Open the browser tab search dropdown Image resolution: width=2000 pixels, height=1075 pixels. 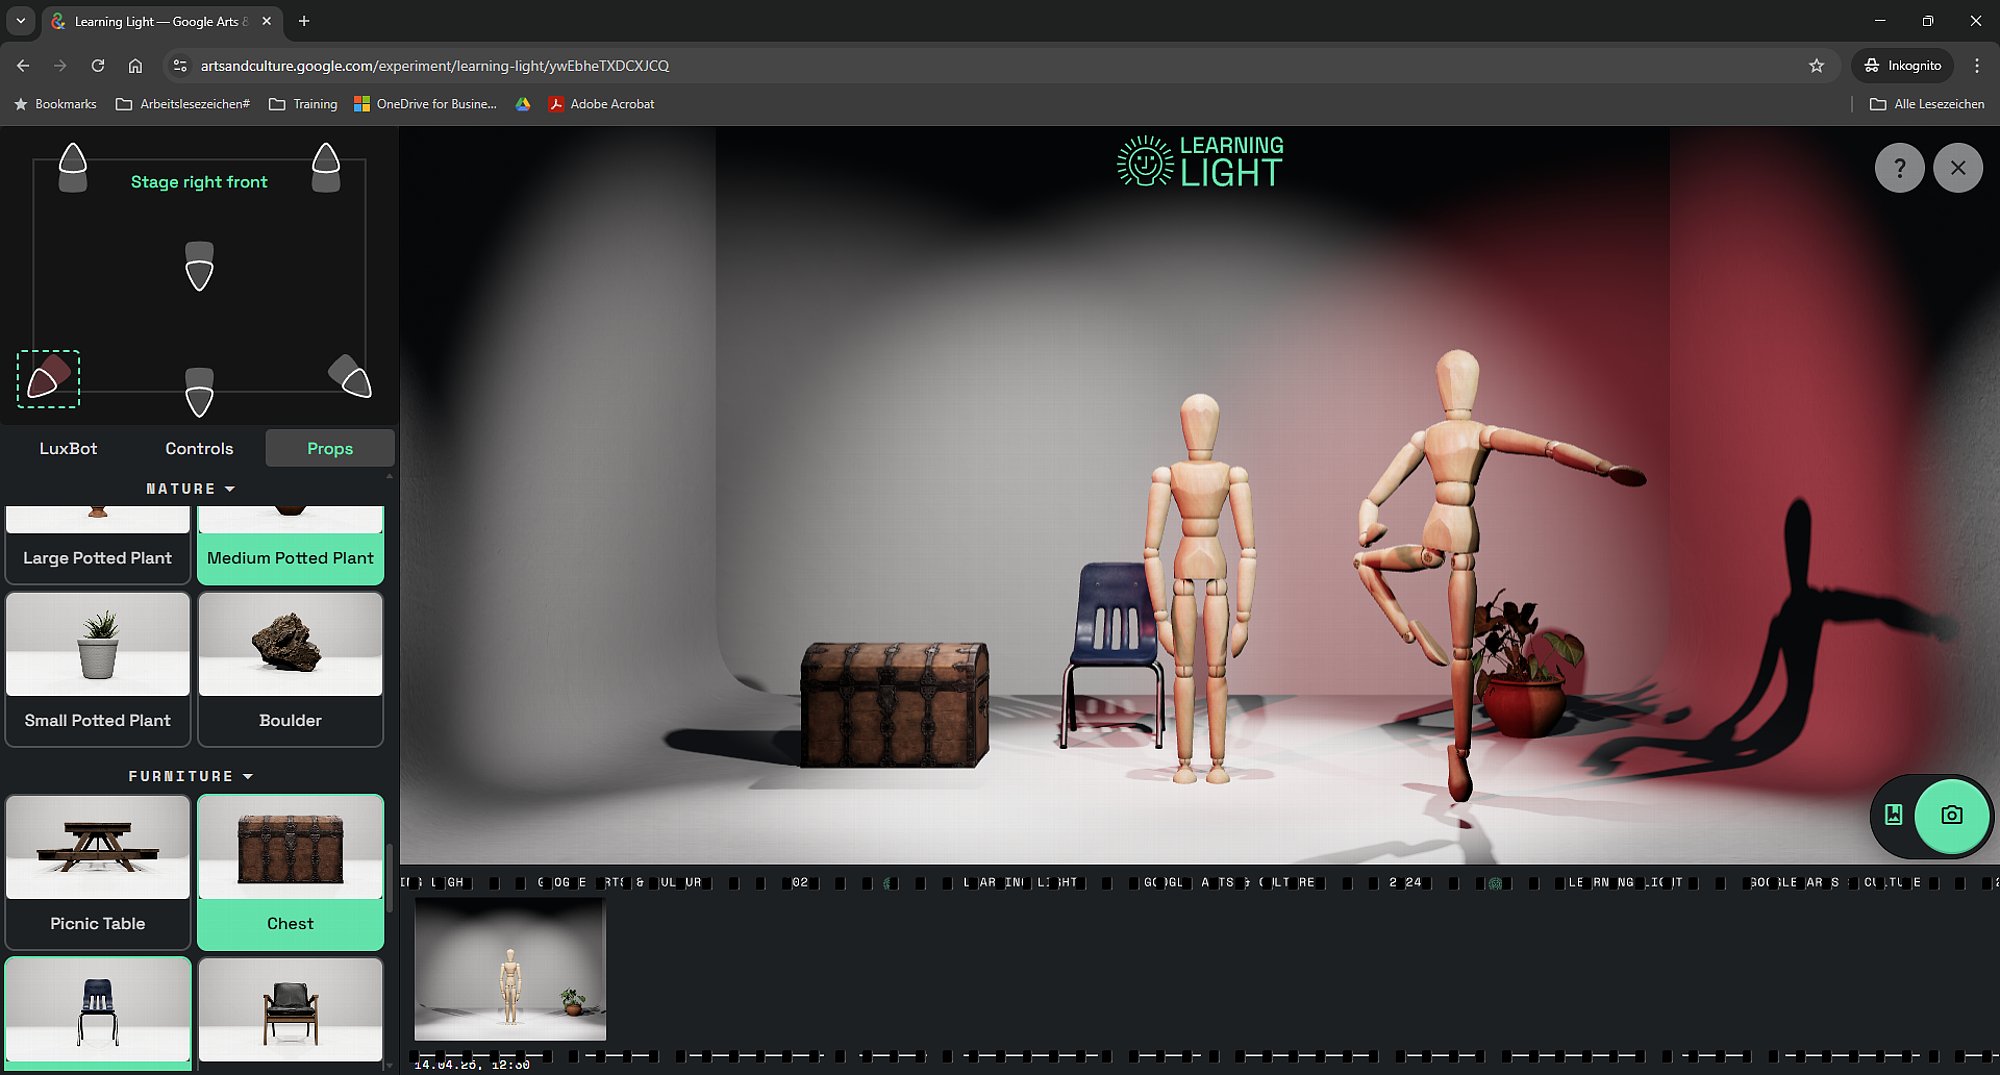[x=20, y=21]
